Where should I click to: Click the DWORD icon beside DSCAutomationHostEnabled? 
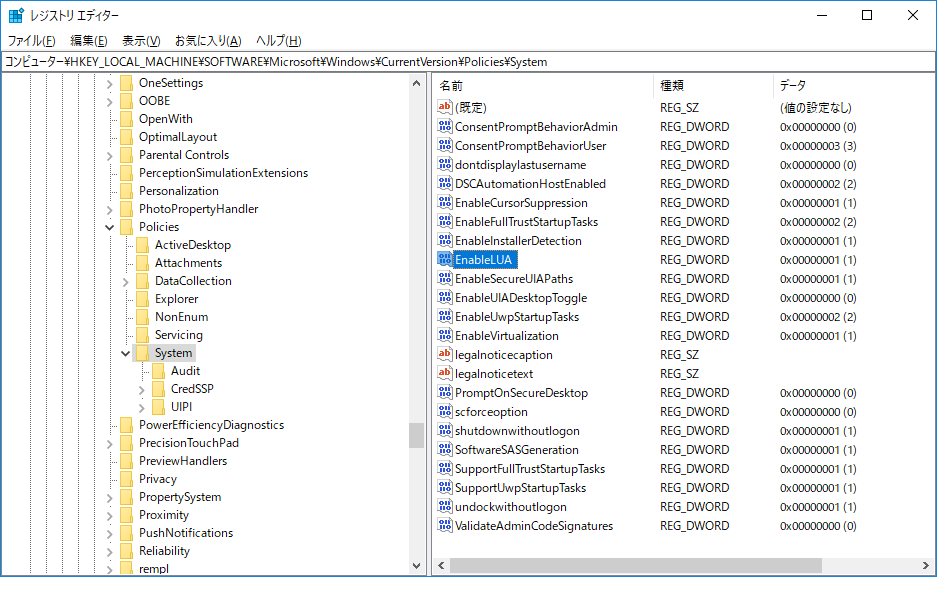tap(445, 183)
